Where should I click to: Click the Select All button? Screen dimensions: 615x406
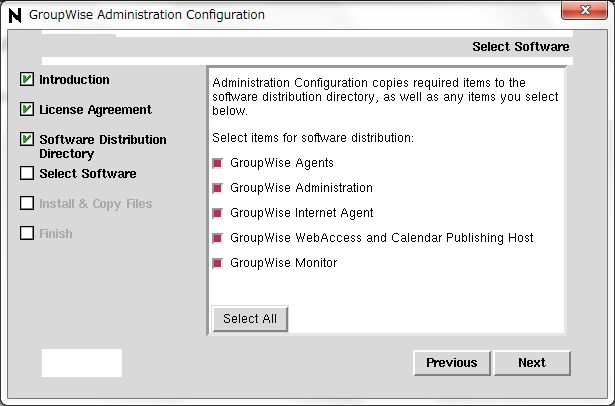click(250, 319)
